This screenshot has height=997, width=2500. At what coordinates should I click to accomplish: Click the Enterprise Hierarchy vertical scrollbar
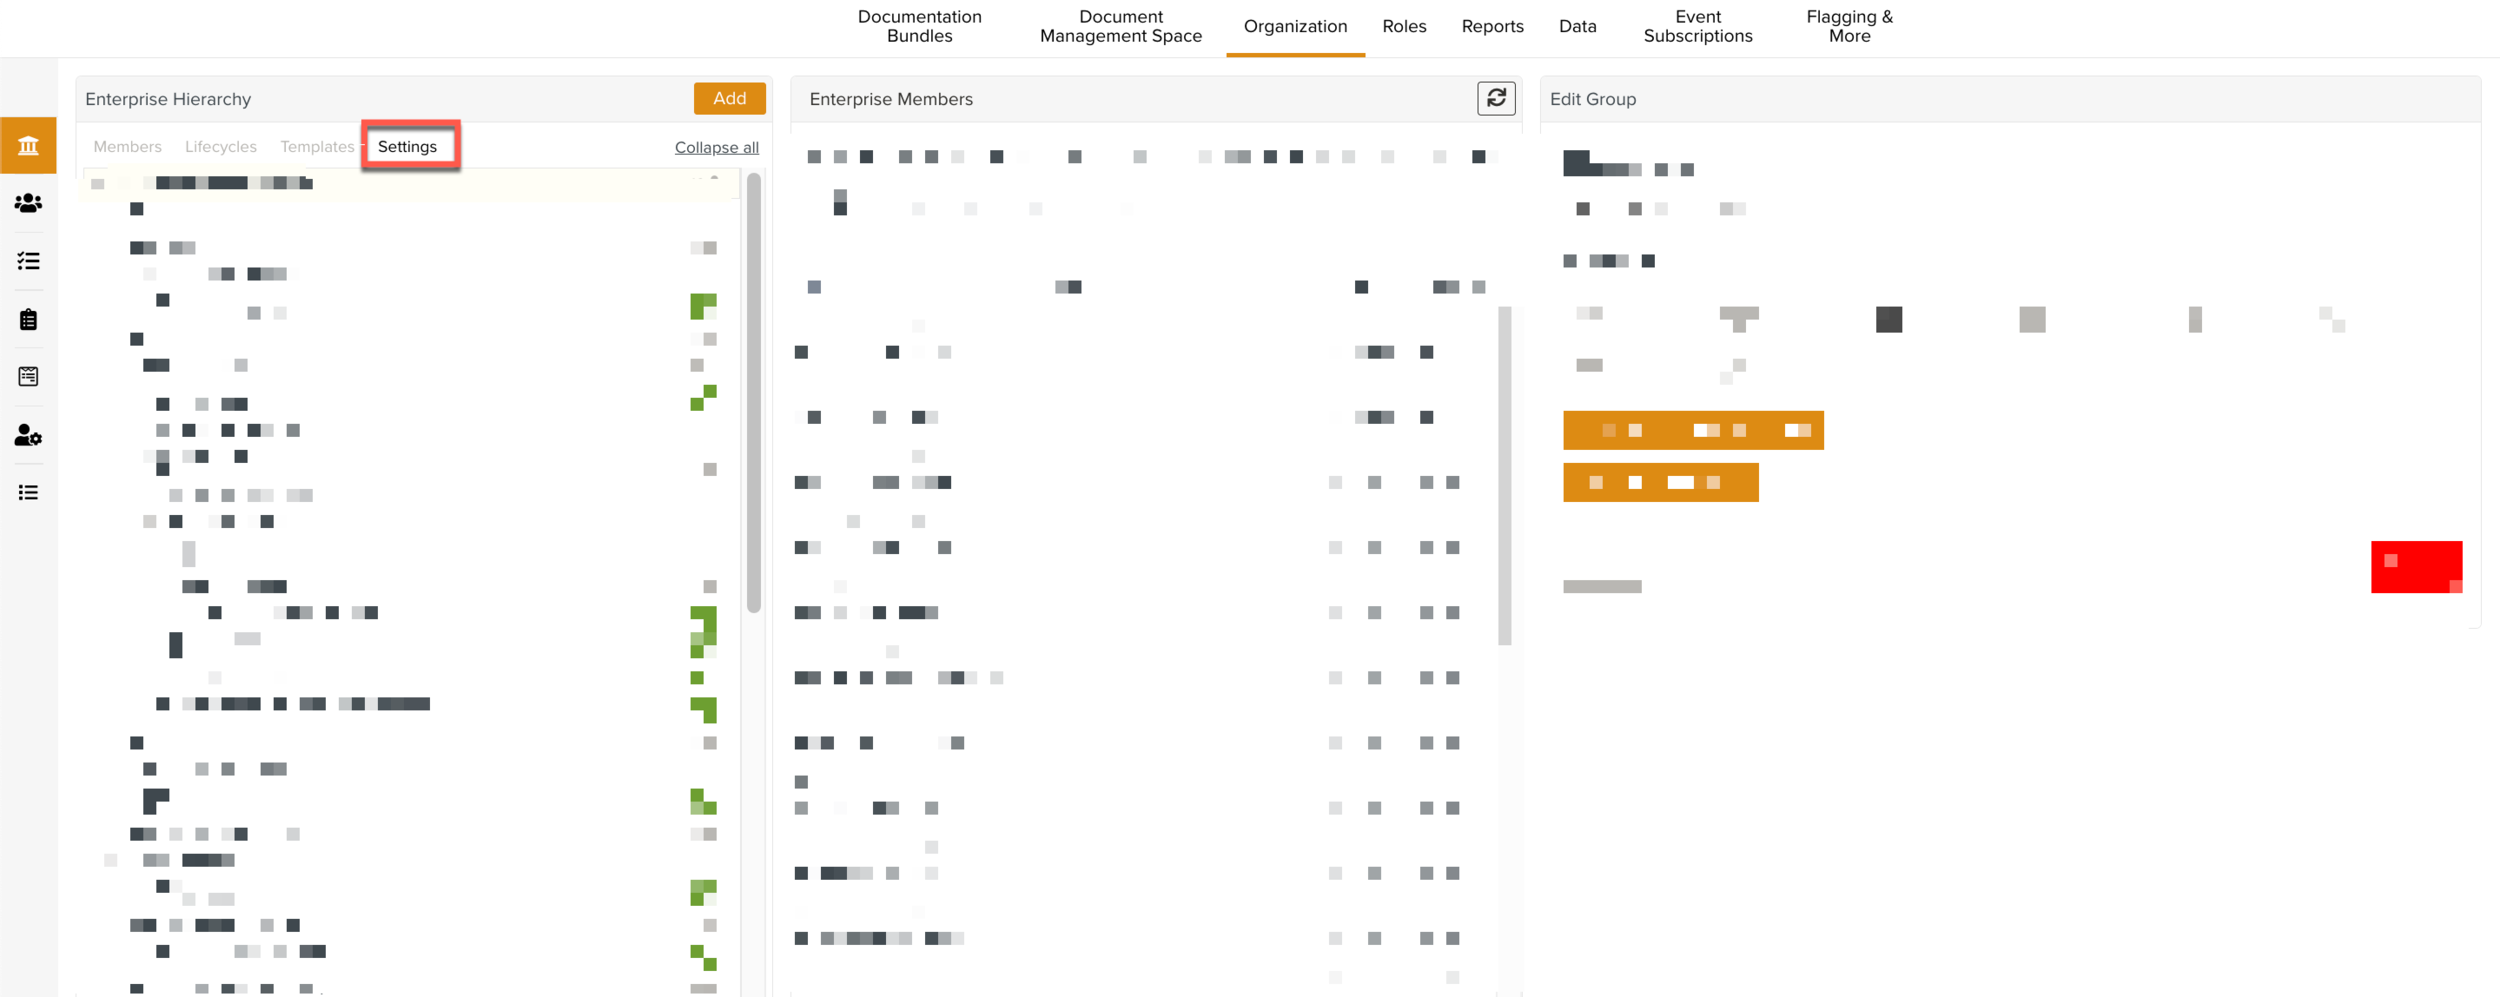point(754,392)
